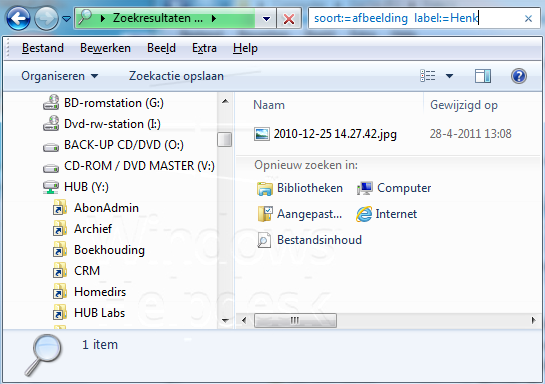Screen dimensions: 545x384
Task: Open the CRM folder shortcut
Action: pos(87,271)
